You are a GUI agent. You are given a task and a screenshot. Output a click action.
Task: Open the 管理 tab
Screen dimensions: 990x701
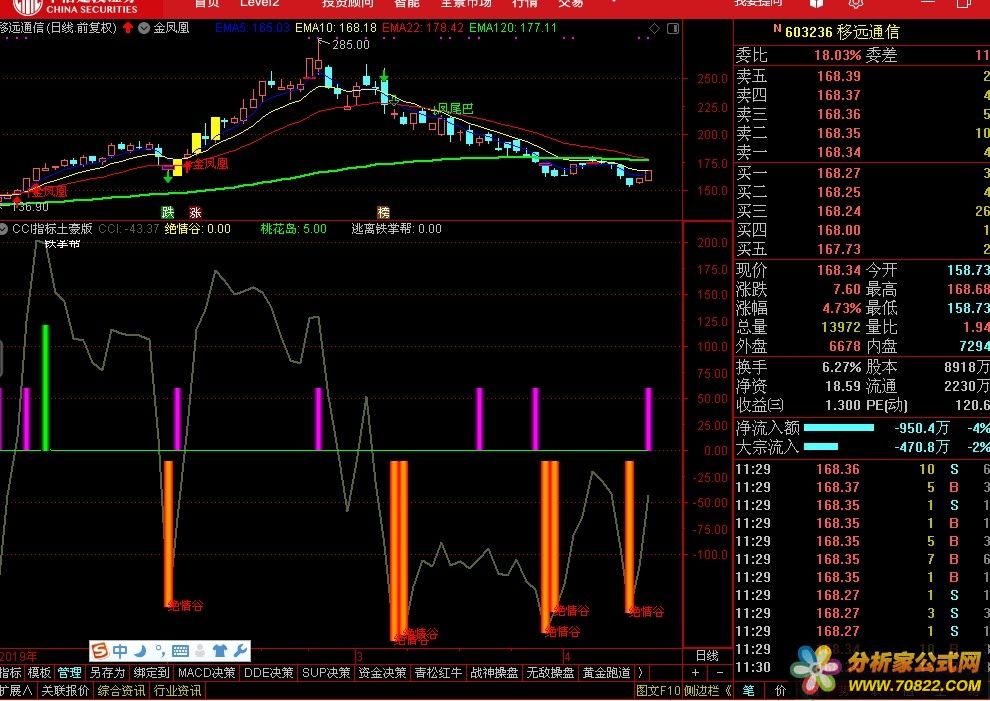(x=69, y=673)
